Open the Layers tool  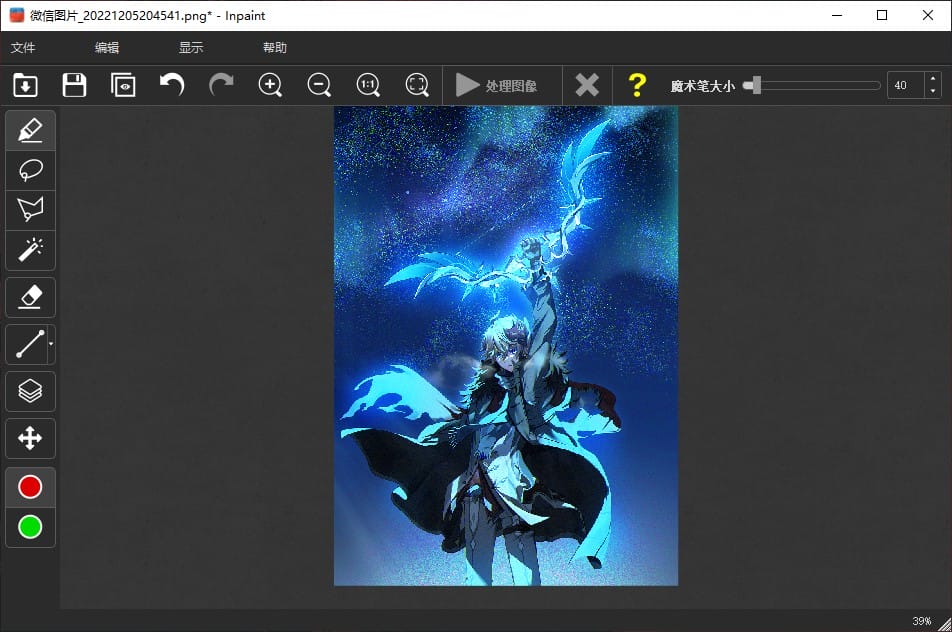point(30,391)
